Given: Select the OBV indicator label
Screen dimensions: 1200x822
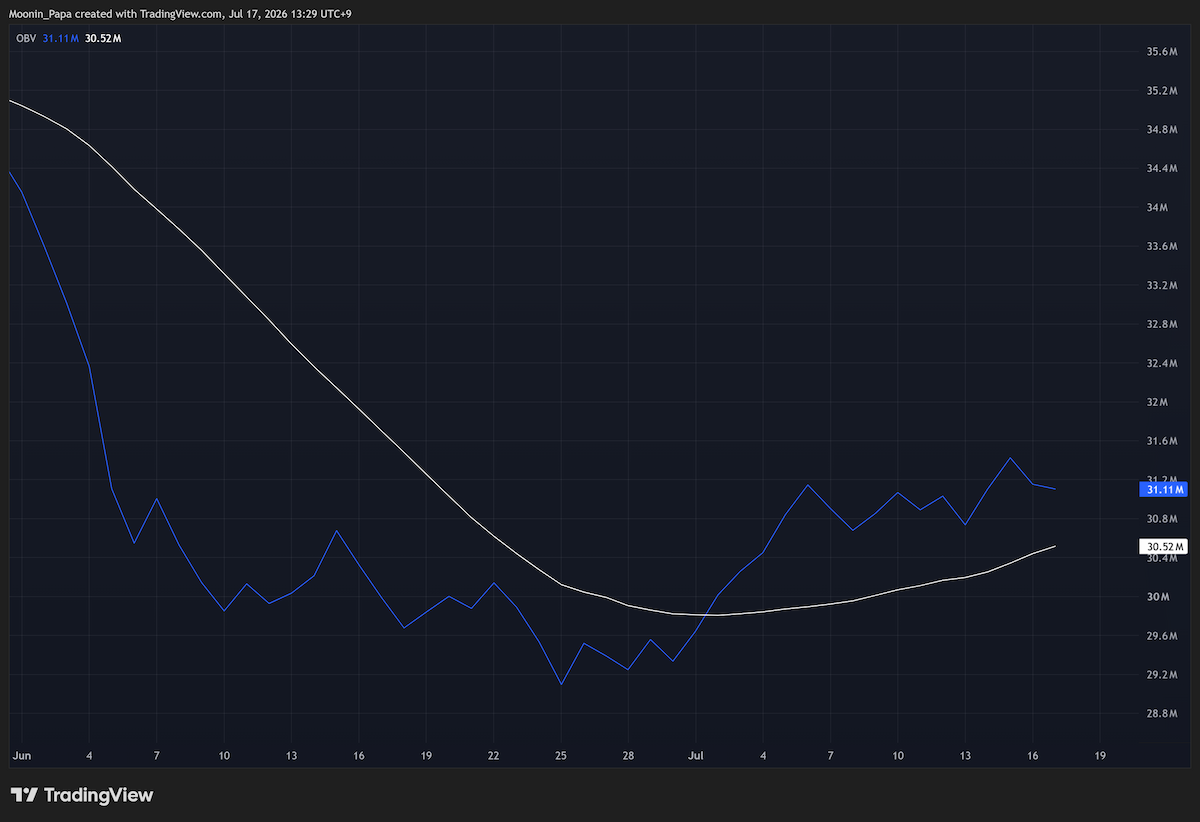Looking at the screenshot, I should 24,38.
